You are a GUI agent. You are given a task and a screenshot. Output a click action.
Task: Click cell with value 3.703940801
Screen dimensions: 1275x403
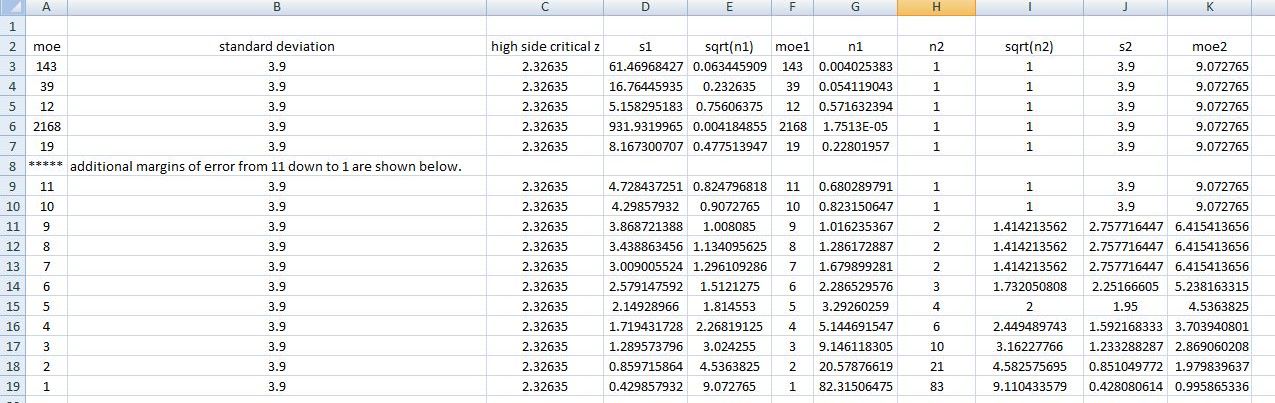point(1210,326)
